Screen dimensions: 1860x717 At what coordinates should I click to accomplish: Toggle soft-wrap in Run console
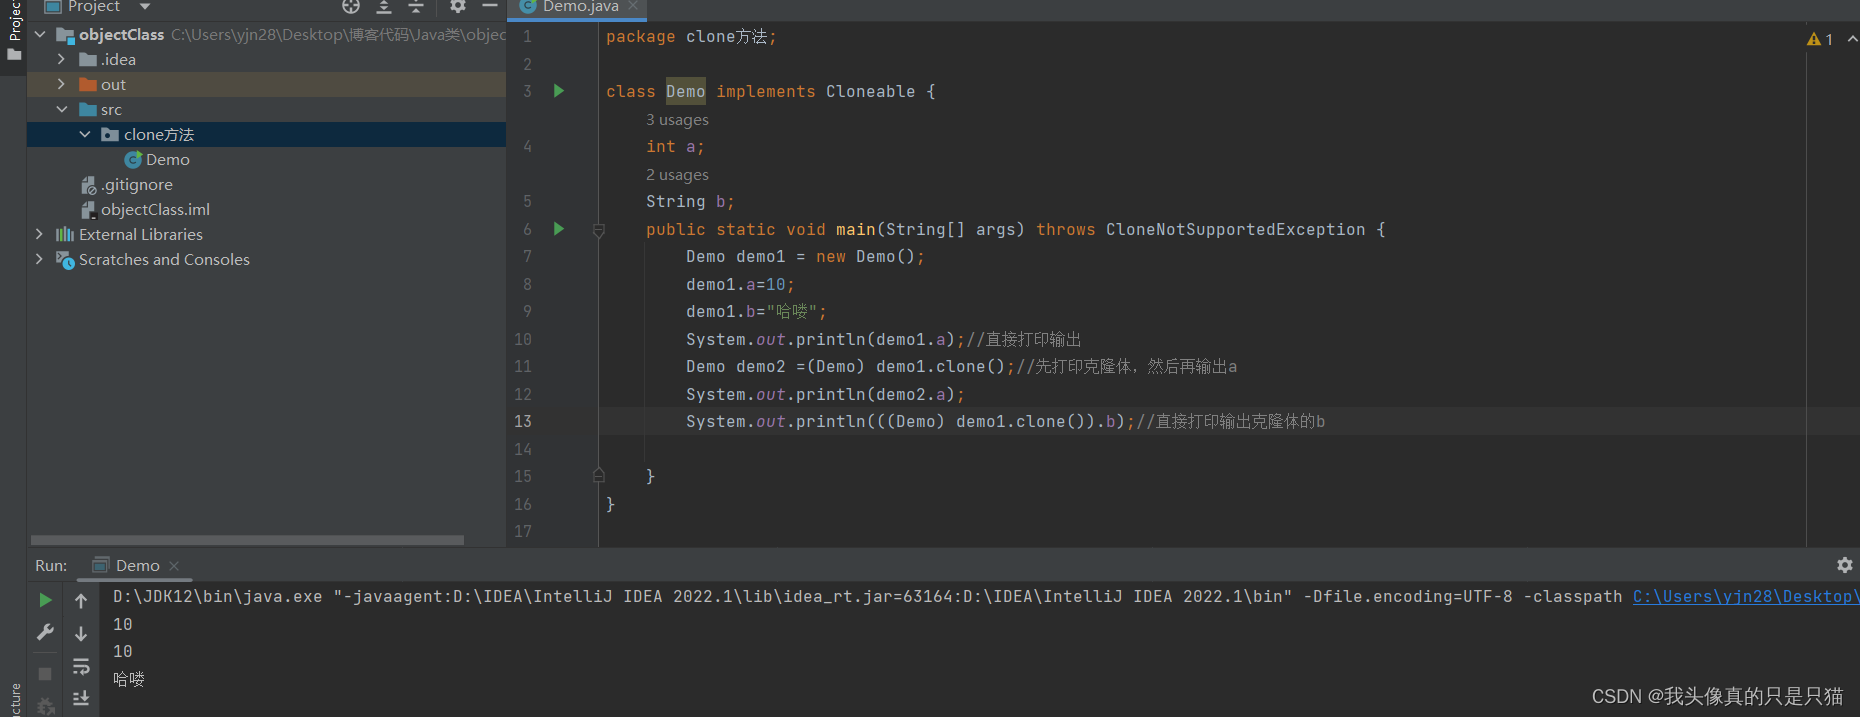81,666
